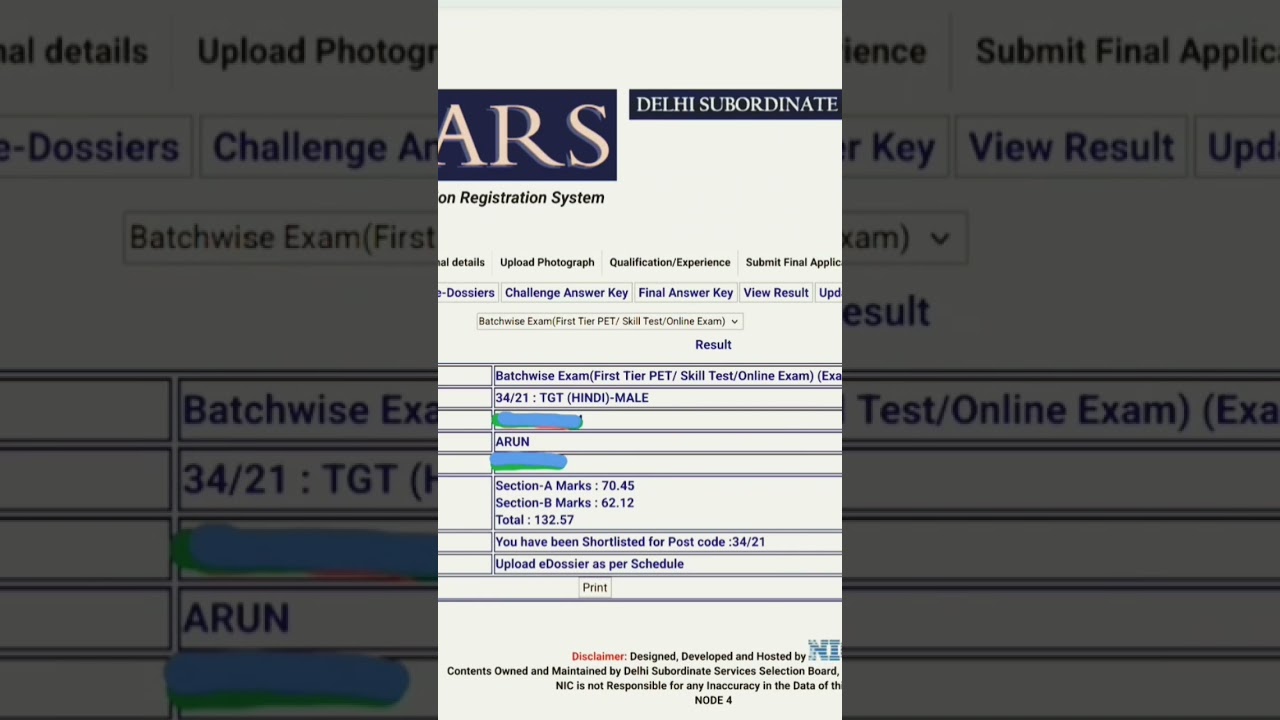
Task: Select the name ARUN in table
Action: point(512,442)
